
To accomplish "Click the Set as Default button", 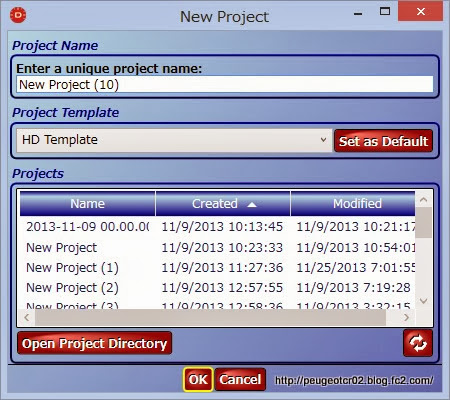I will pyautogui.click(x=383, y=141).
